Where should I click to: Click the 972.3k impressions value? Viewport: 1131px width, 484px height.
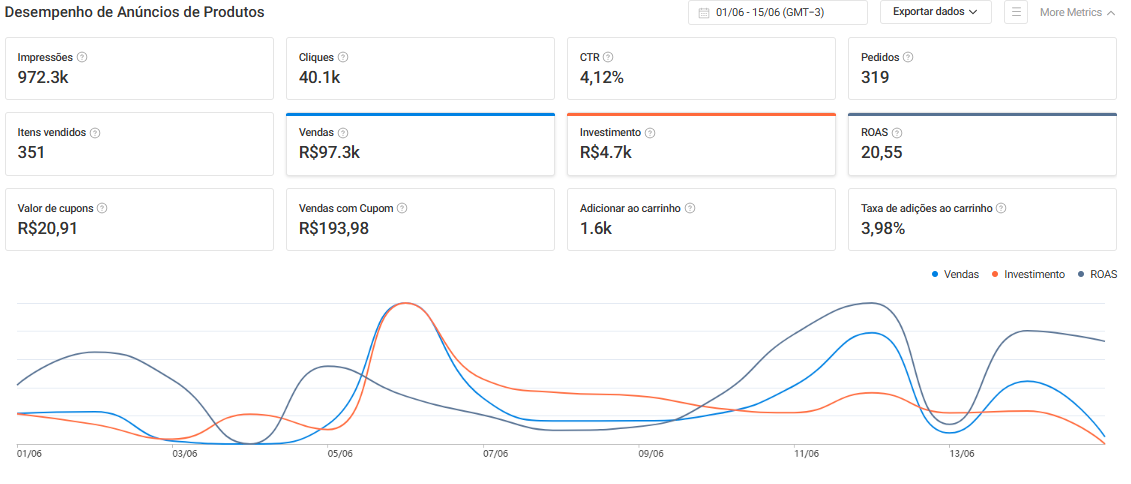pos(43,77)
